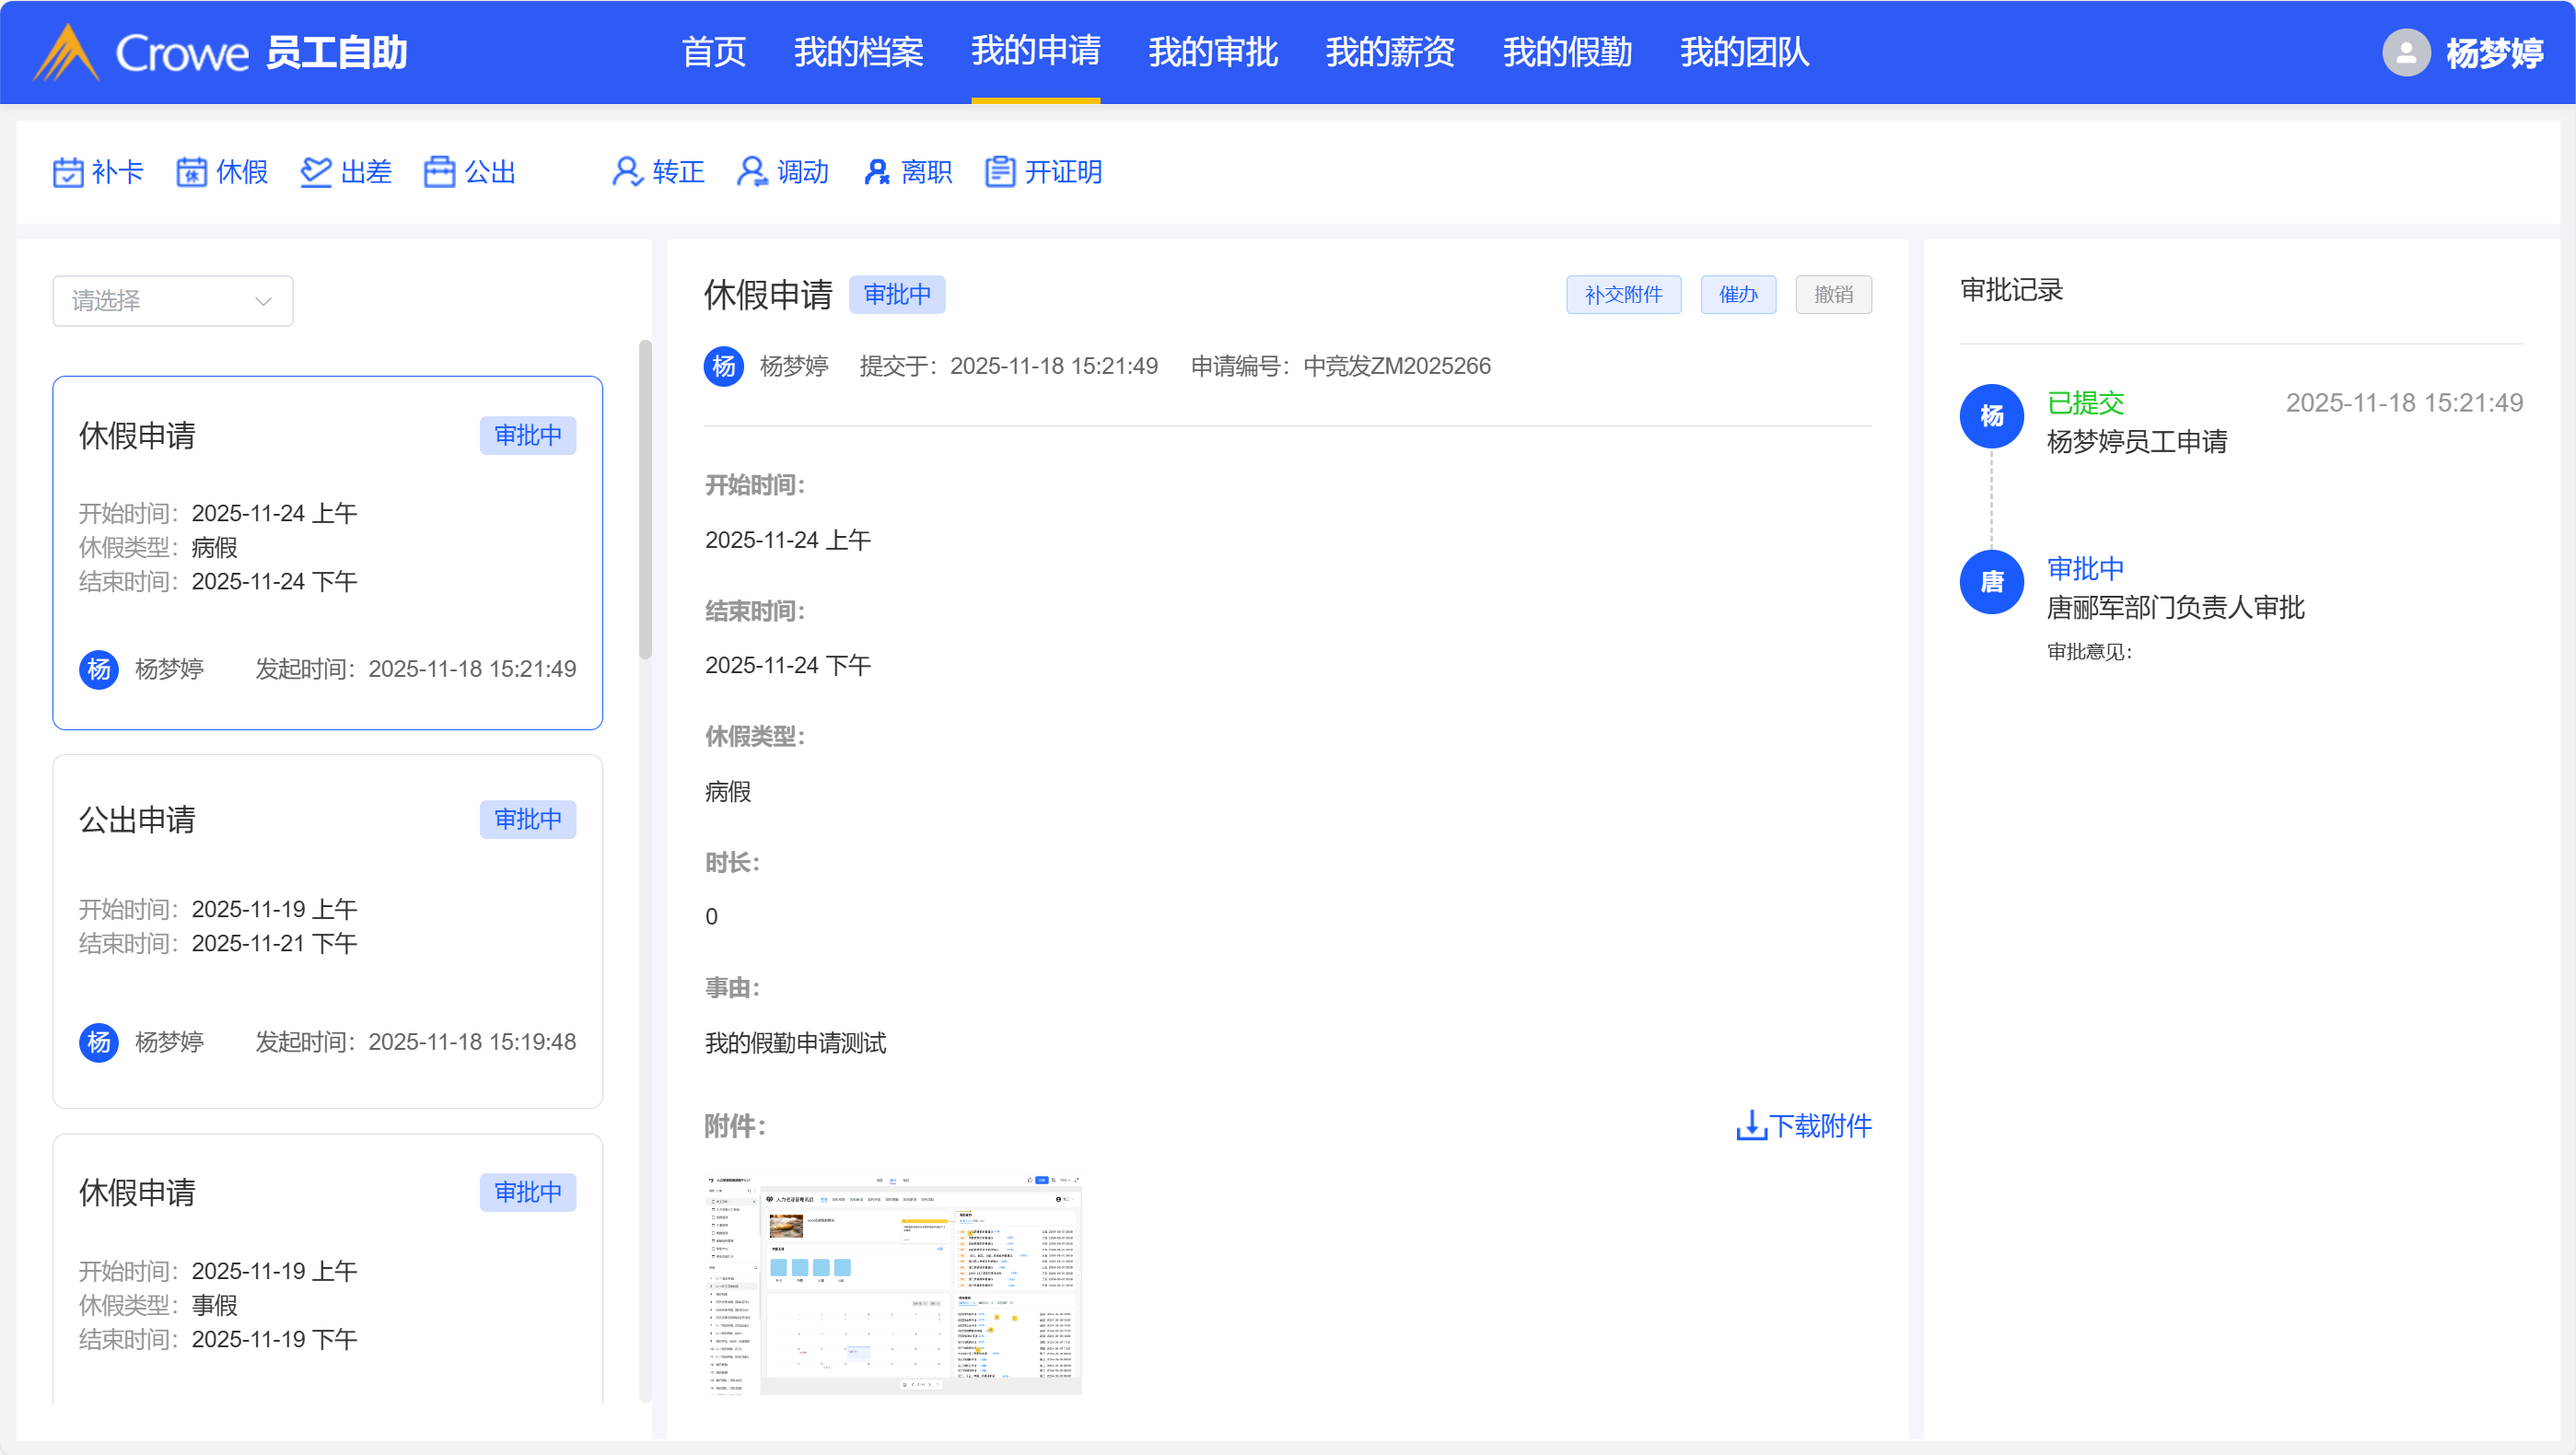This screenshot has width=2576, height=1455.
Task: Open the 休假 leave request icon
Action: coord(192,172)
